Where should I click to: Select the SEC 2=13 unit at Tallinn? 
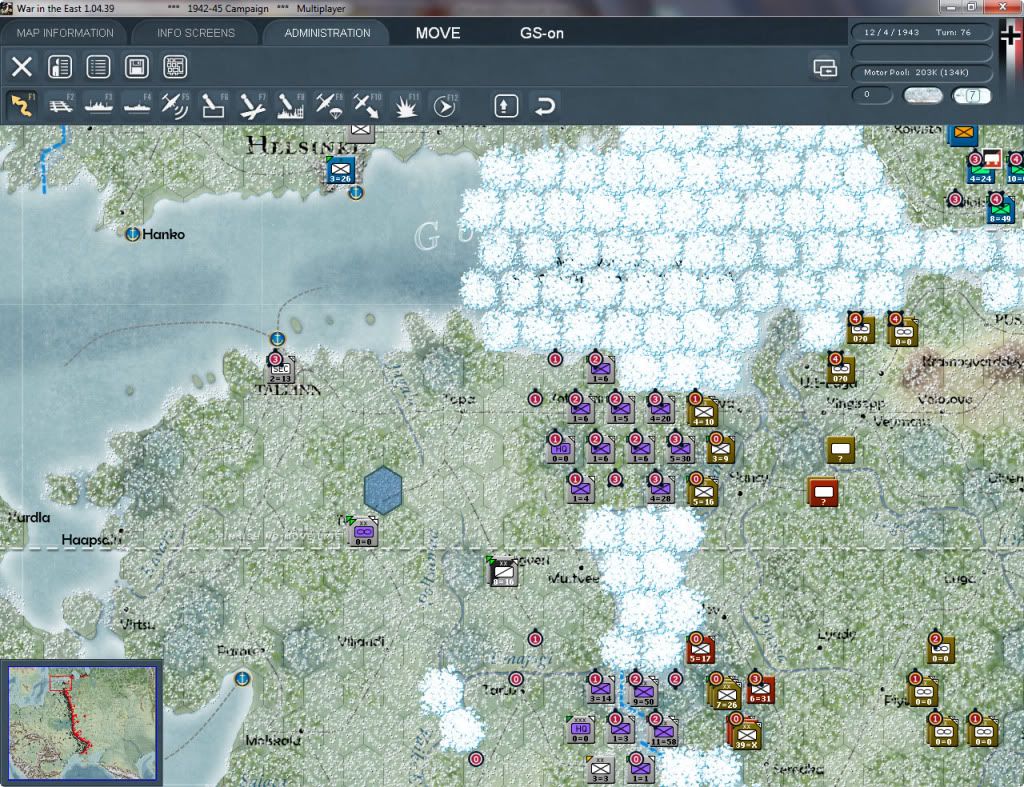pos(281,370)
